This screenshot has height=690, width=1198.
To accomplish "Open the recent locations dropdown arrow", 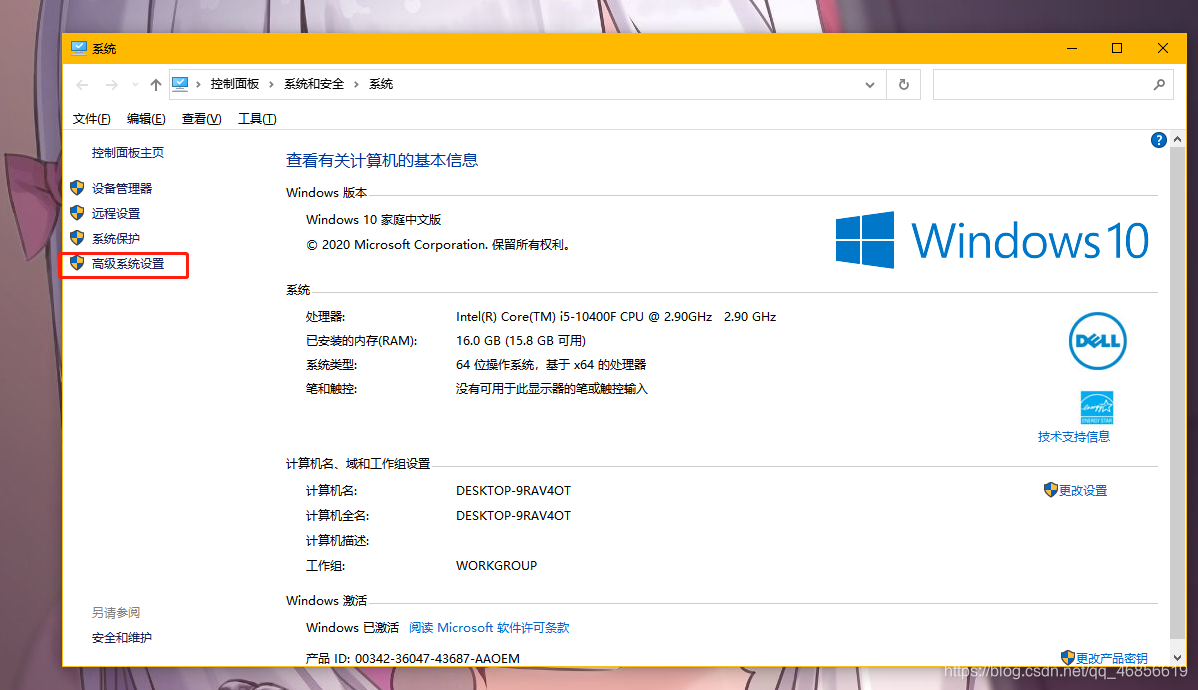I will click(135, 85).
